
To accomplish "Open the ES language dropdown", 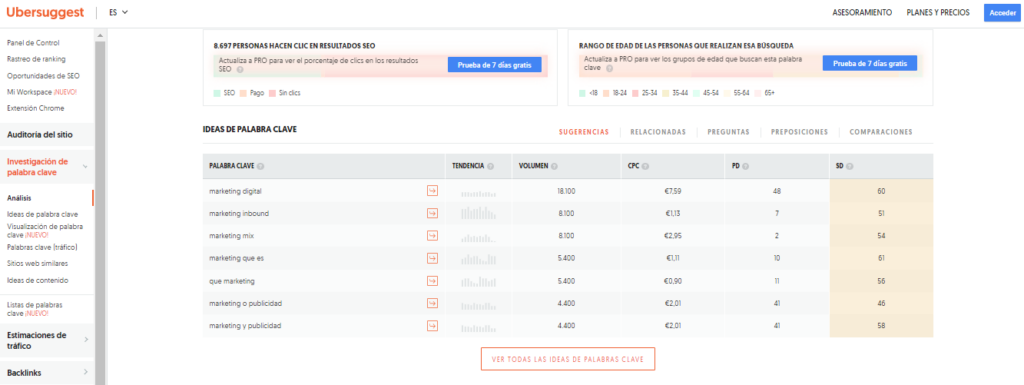I will click(118, 12).
